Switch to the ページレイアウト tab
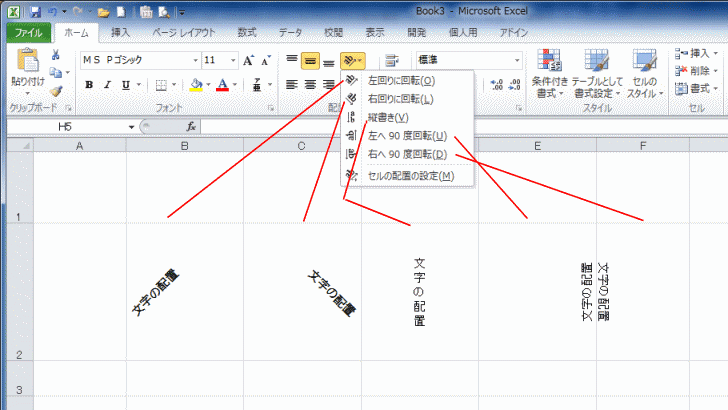Screen dimensions: 728x410 (184, 33)
